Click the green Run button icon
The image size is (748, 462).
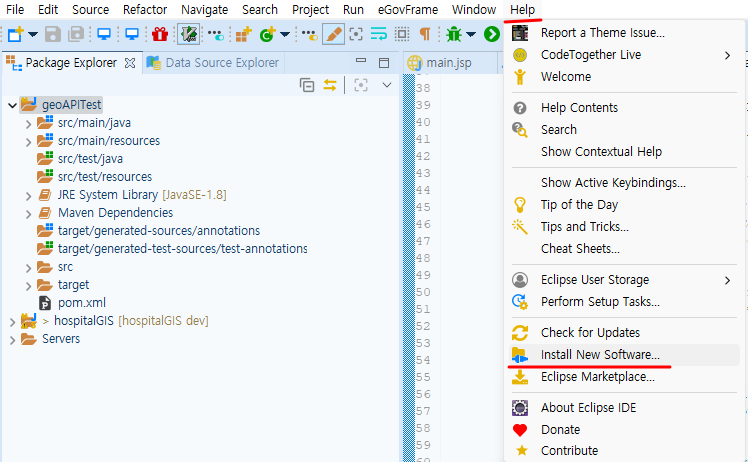[492, 34]
